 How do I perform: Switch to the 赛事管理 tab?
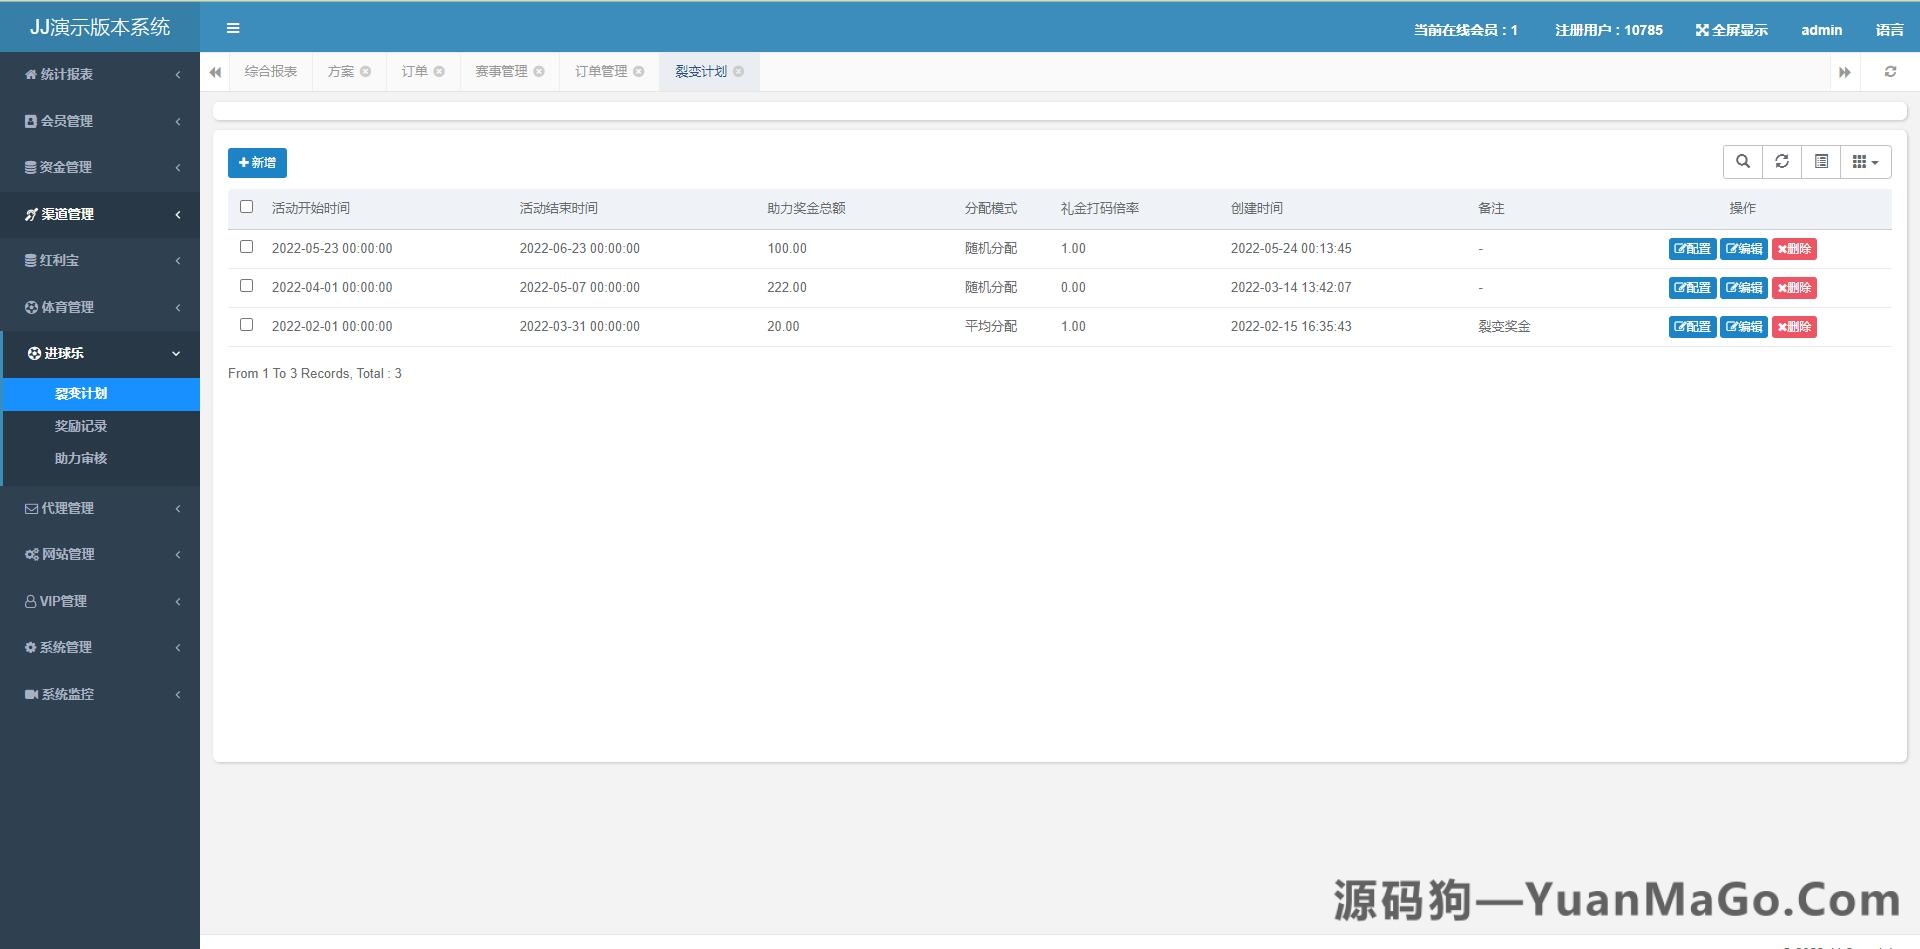click(x=500, y=71)
